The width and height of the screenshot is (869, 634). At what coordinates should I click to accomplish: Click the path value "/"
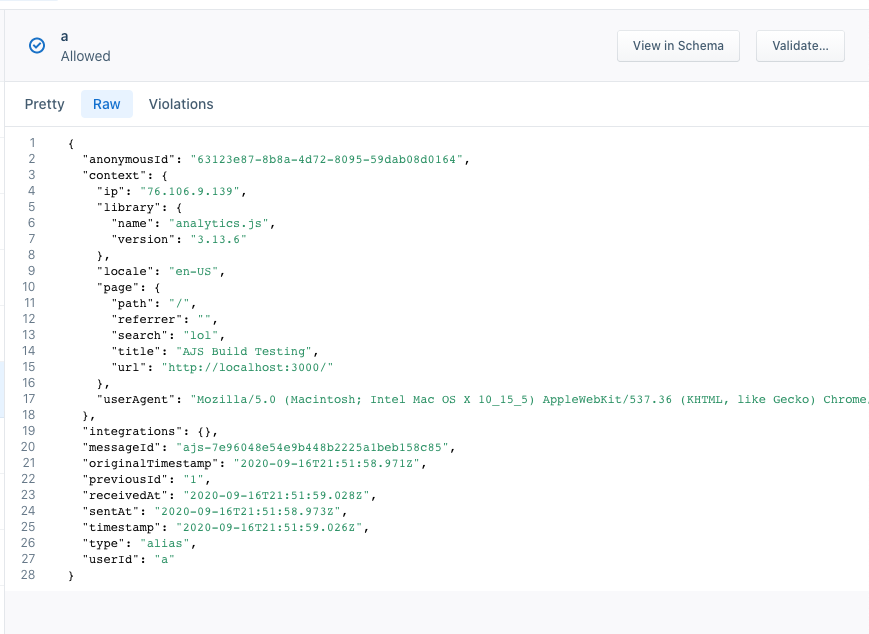point(179,304)
